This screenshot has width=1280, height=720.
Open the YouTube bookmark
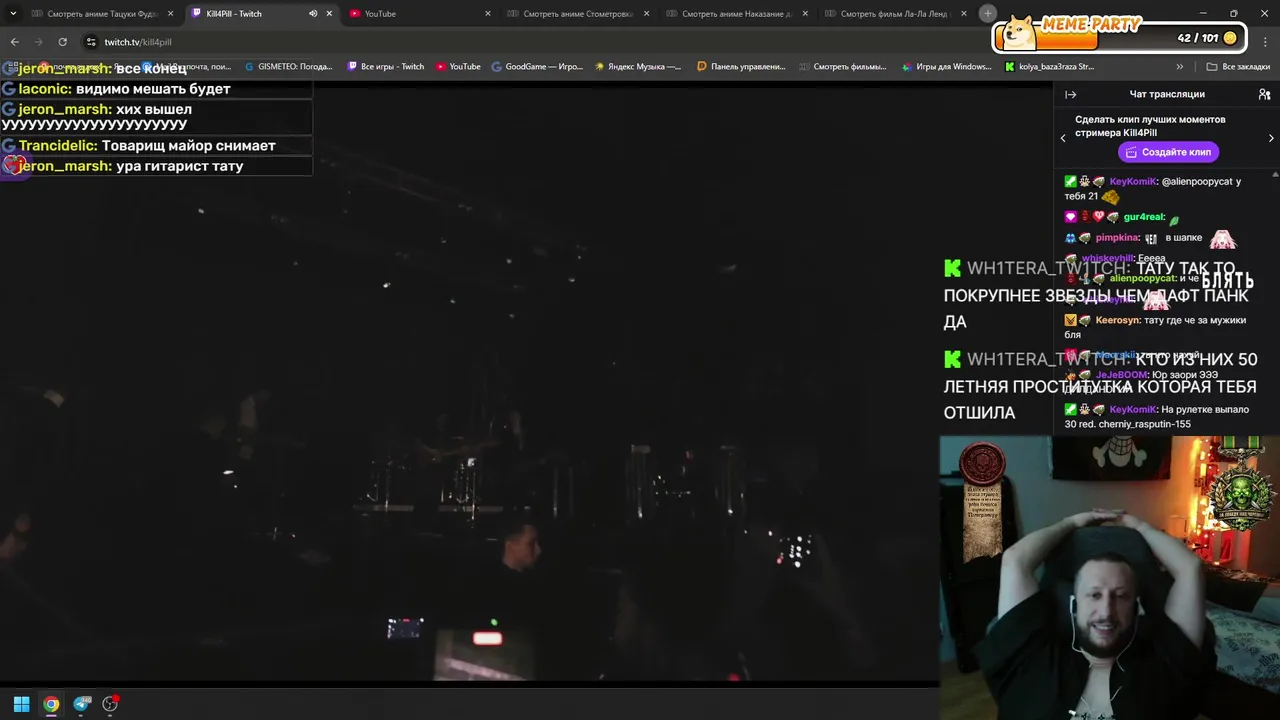pos(457,67)
